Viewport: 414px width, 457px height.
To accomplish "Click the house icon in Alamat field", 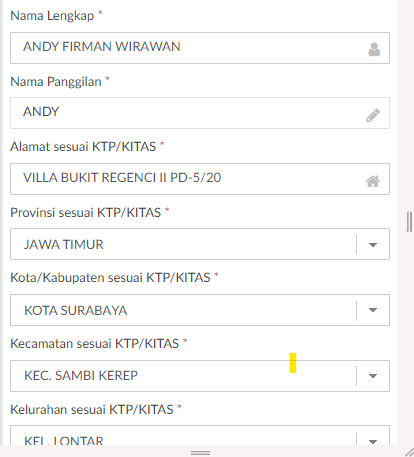I will point(373,181).
